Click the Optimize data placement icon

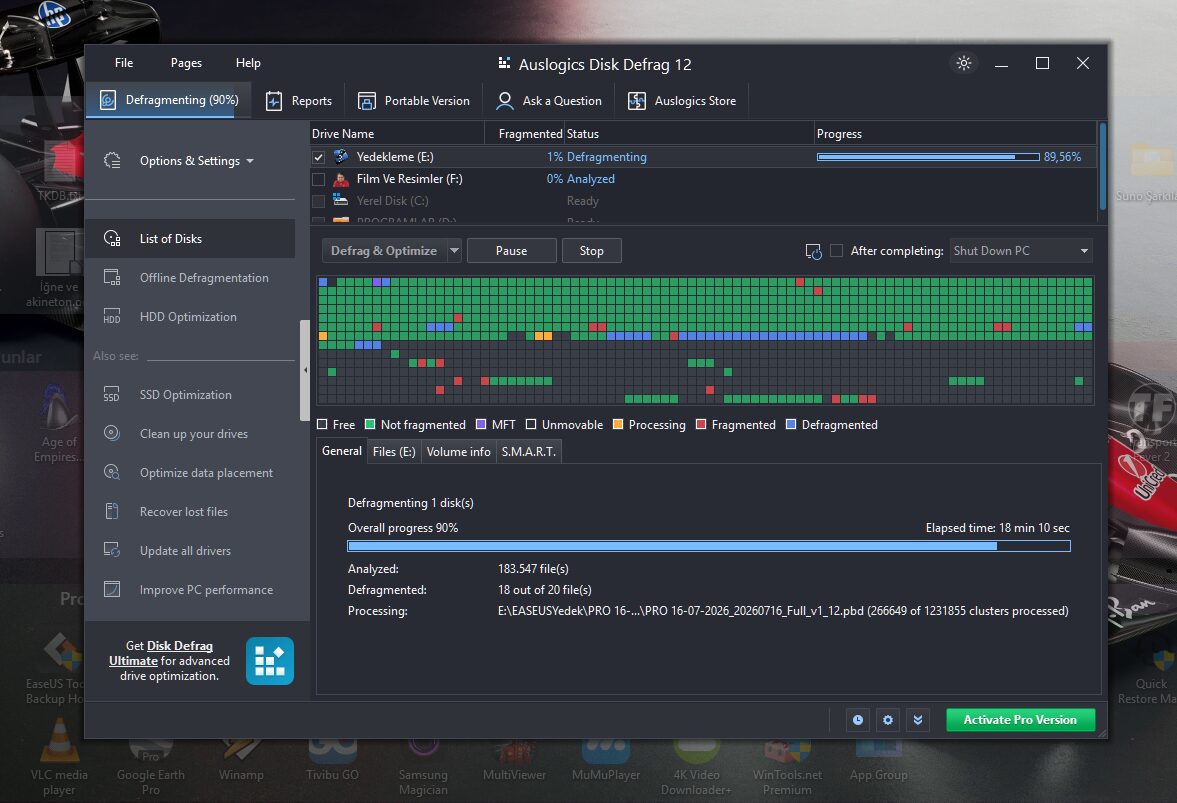(x=112, y=473)
